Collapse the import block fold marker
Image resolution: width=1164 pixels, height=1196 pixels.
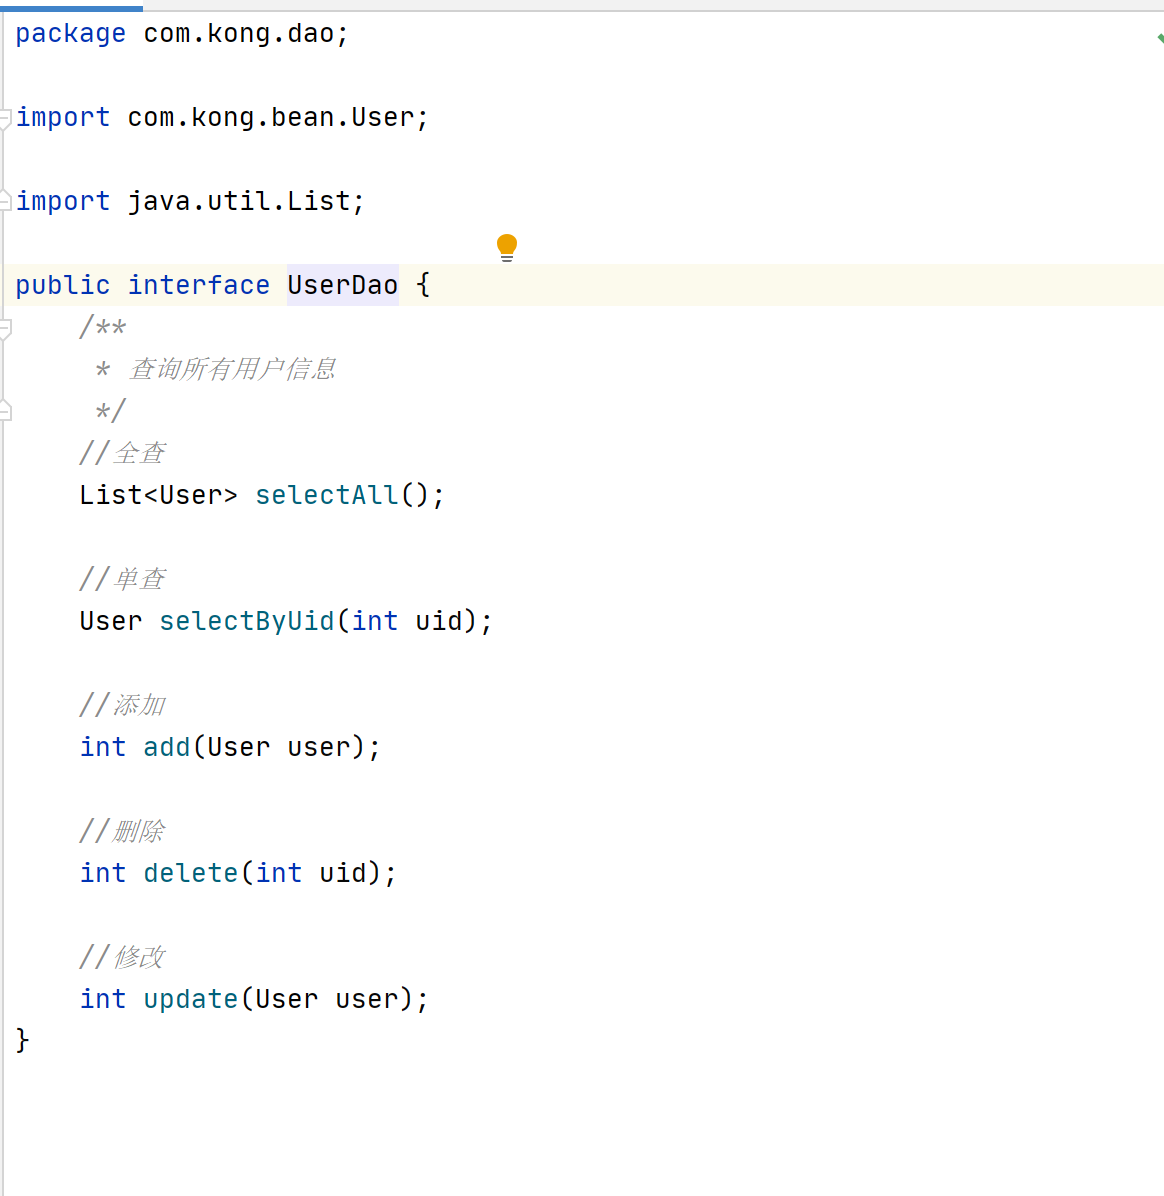(x=5, y=119)
